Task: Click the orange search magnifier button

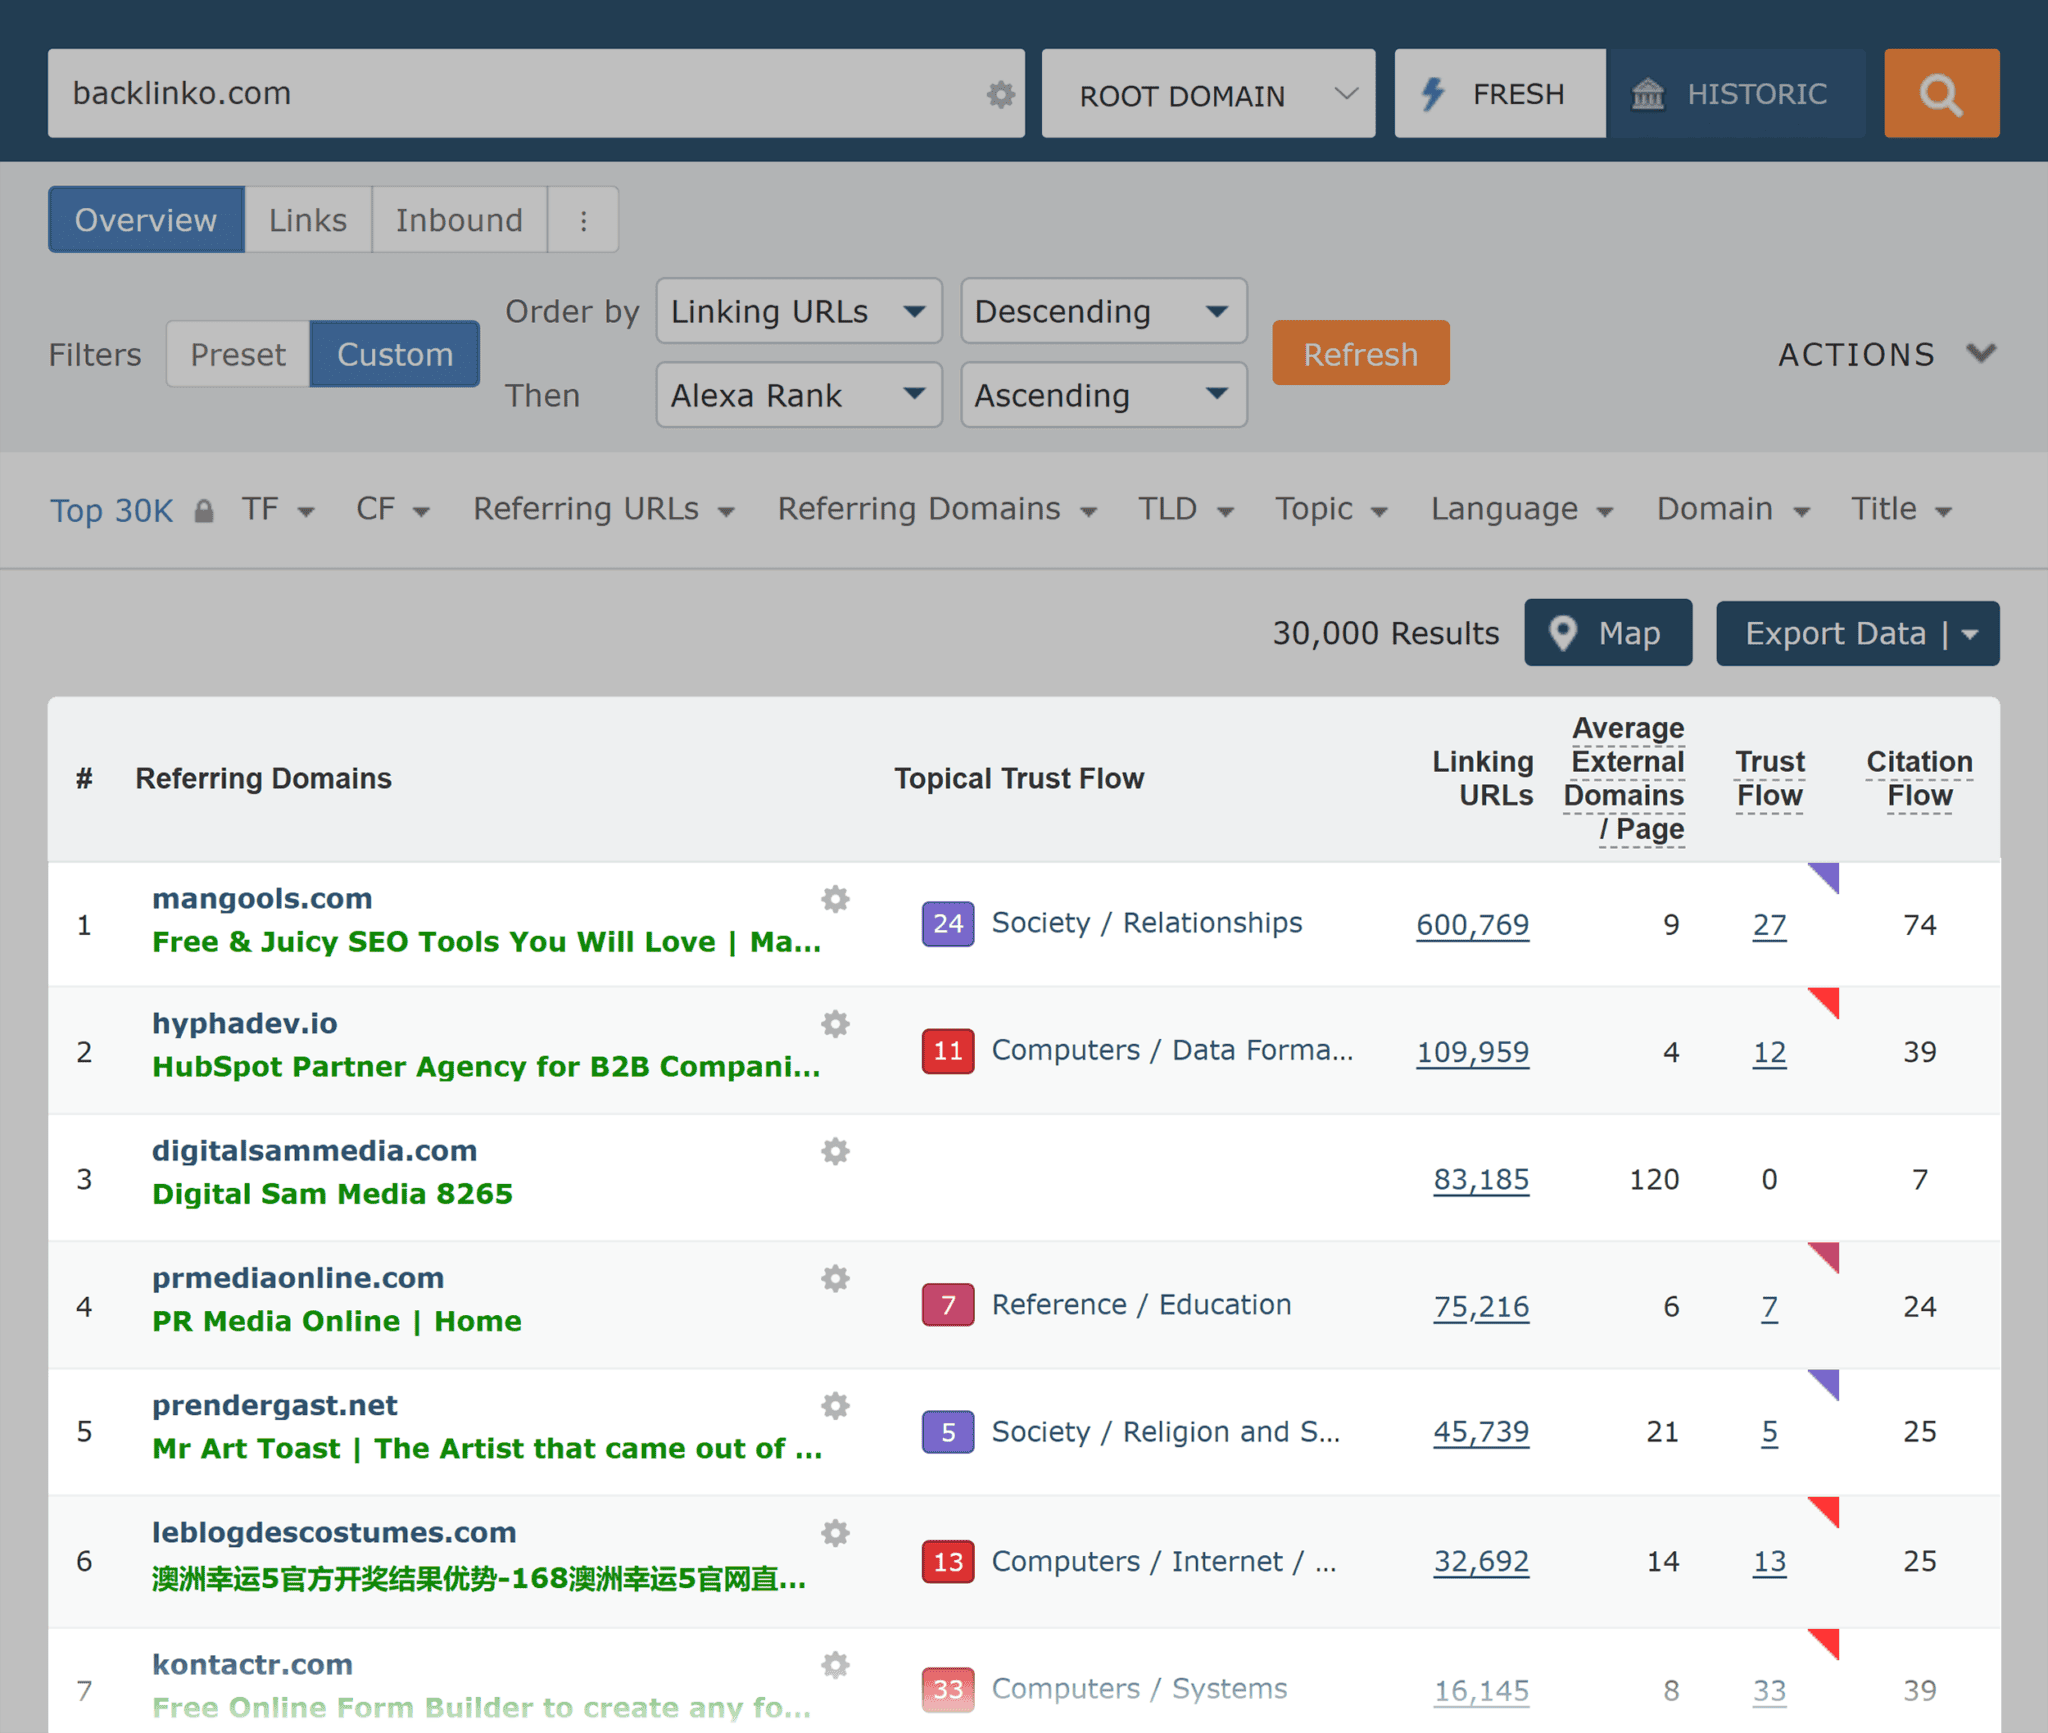Action: point(1940,93)
